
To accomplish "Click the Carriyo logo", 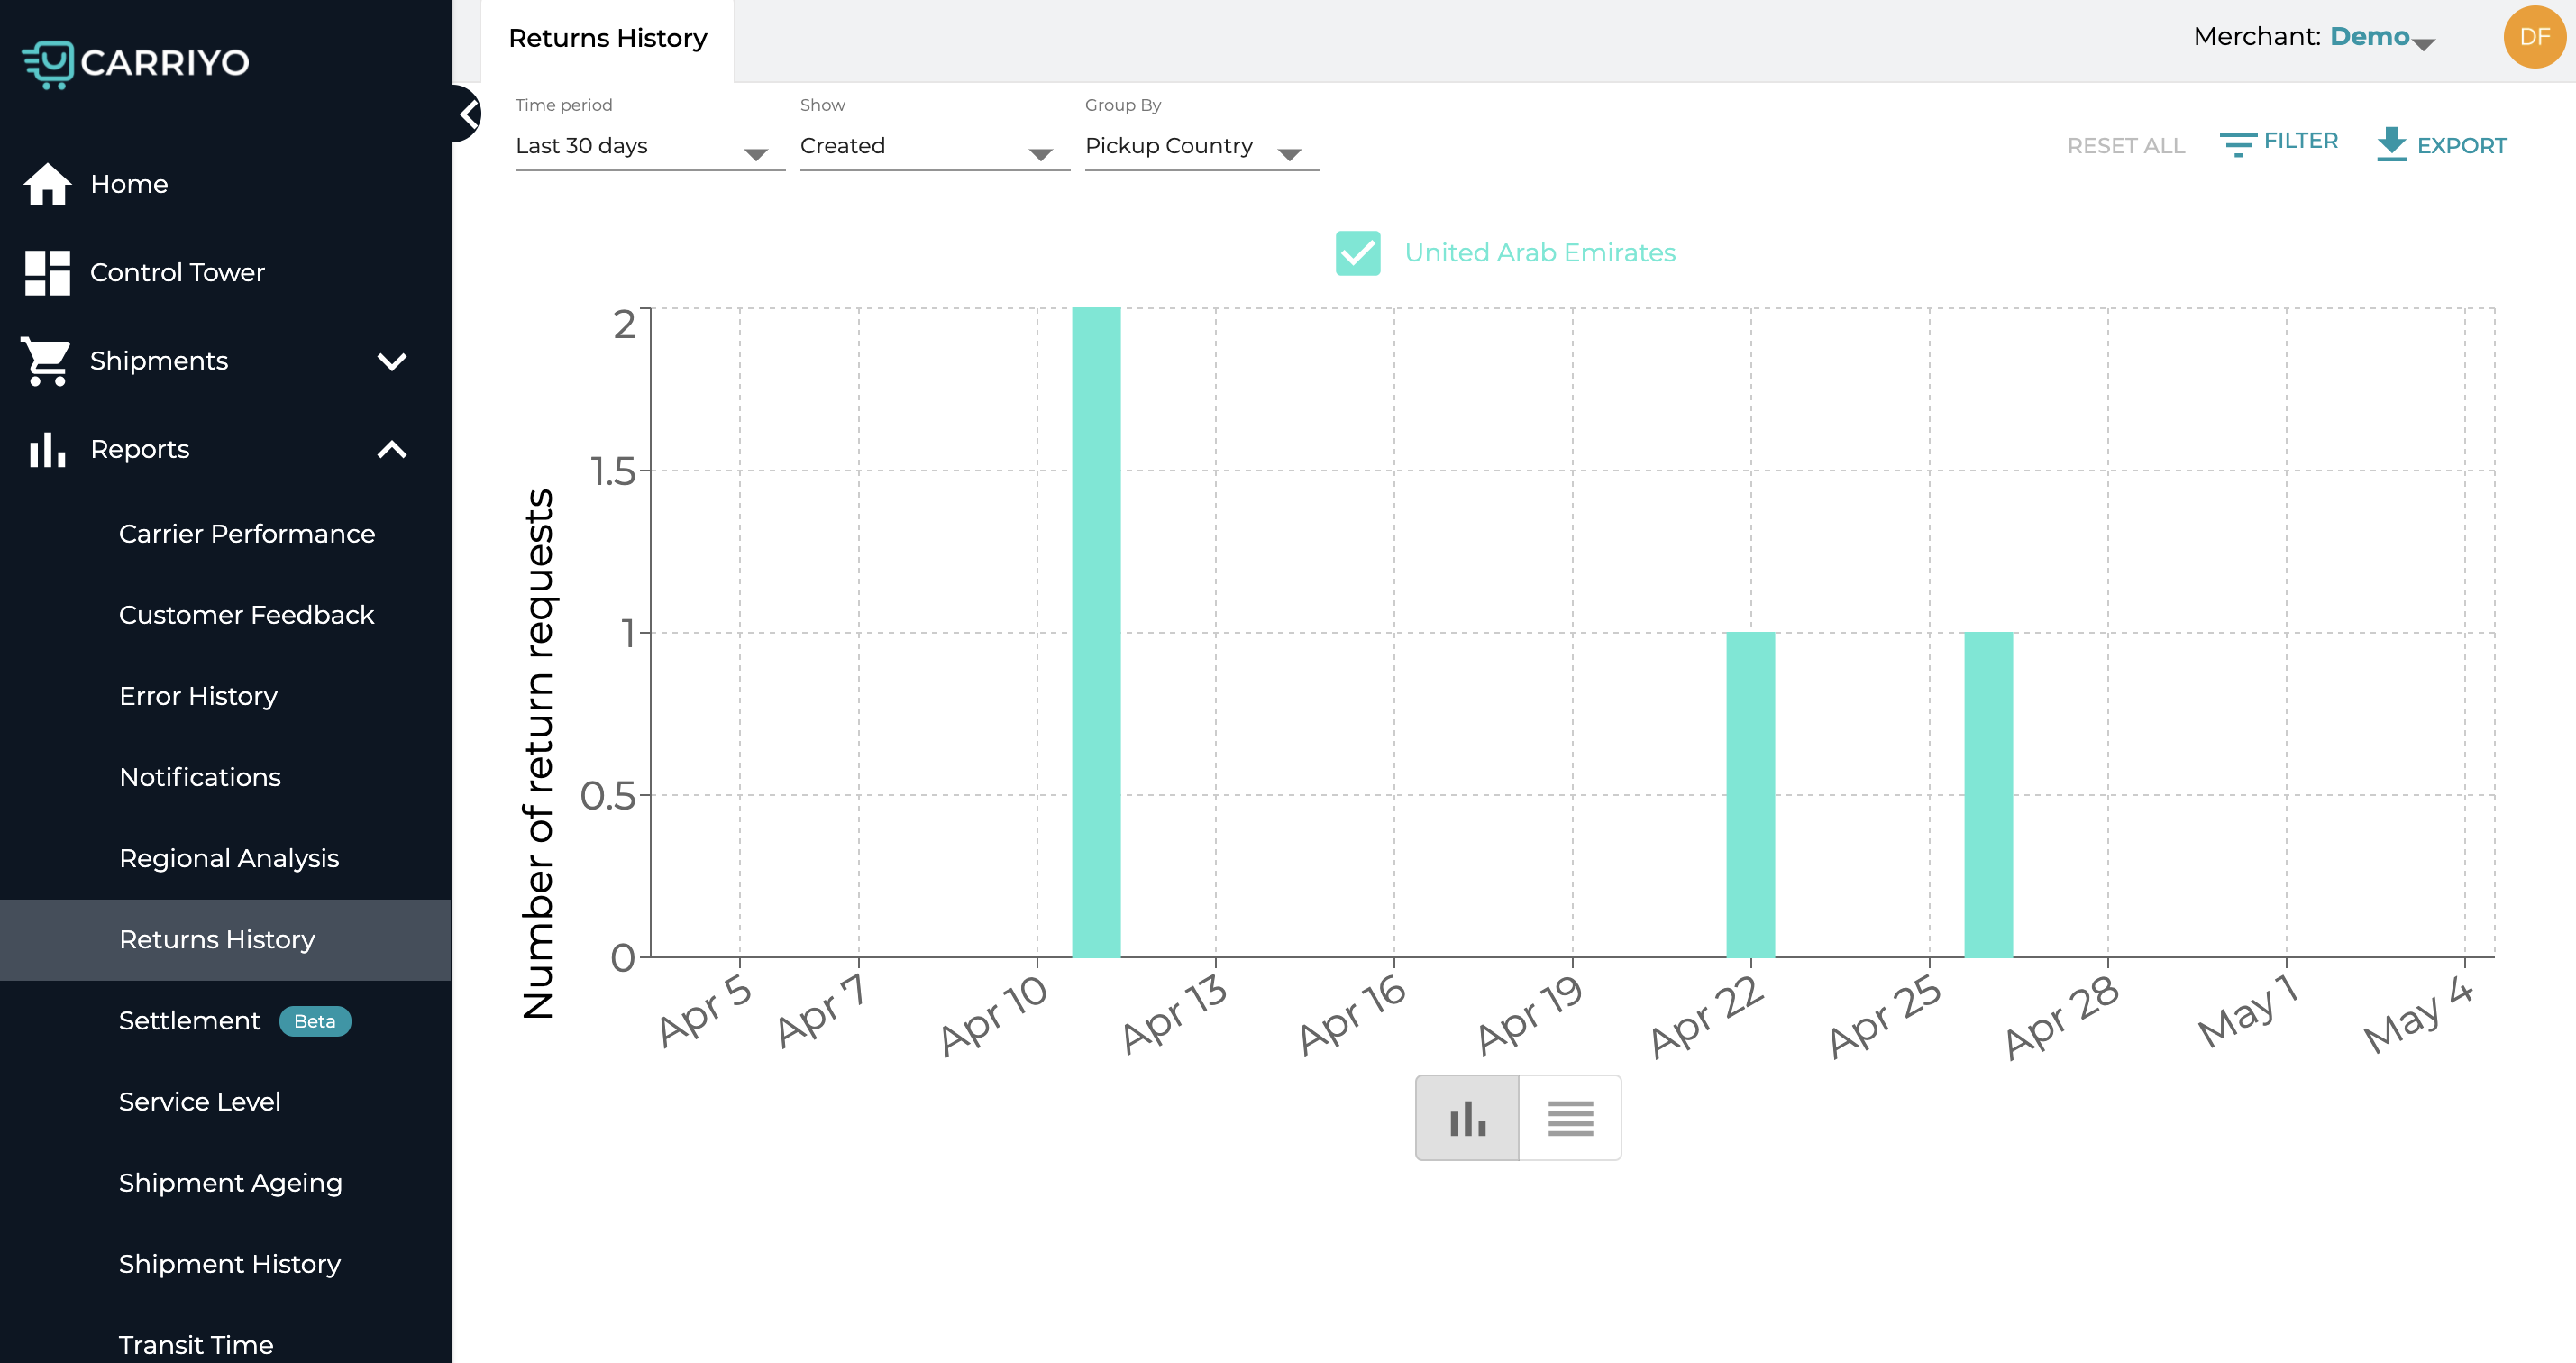I will (136, 63).
